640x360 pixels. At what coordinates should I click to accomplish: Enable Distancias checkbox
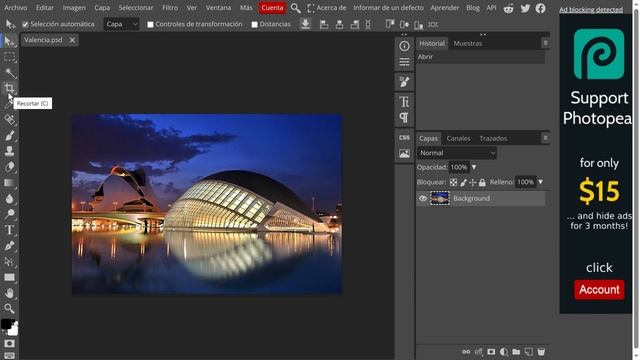254,24
